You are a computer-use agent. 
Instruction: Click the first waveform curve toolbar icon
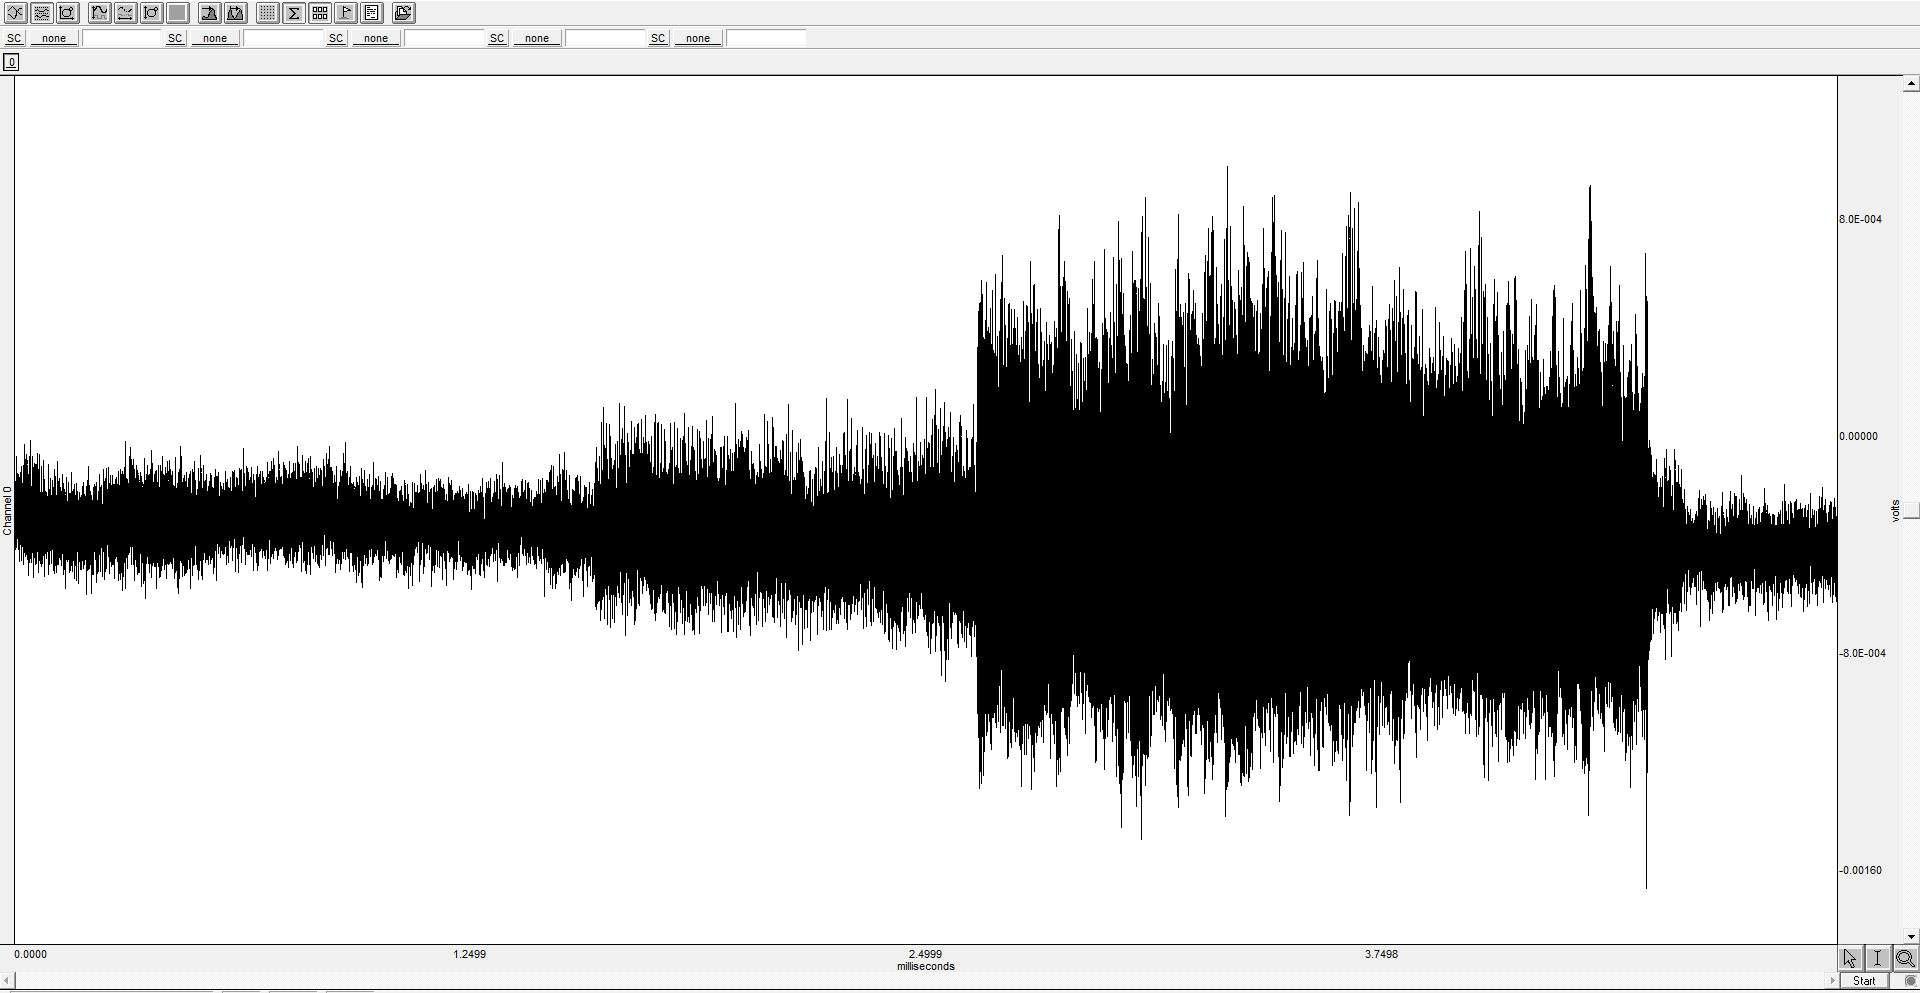coord(16,13)
